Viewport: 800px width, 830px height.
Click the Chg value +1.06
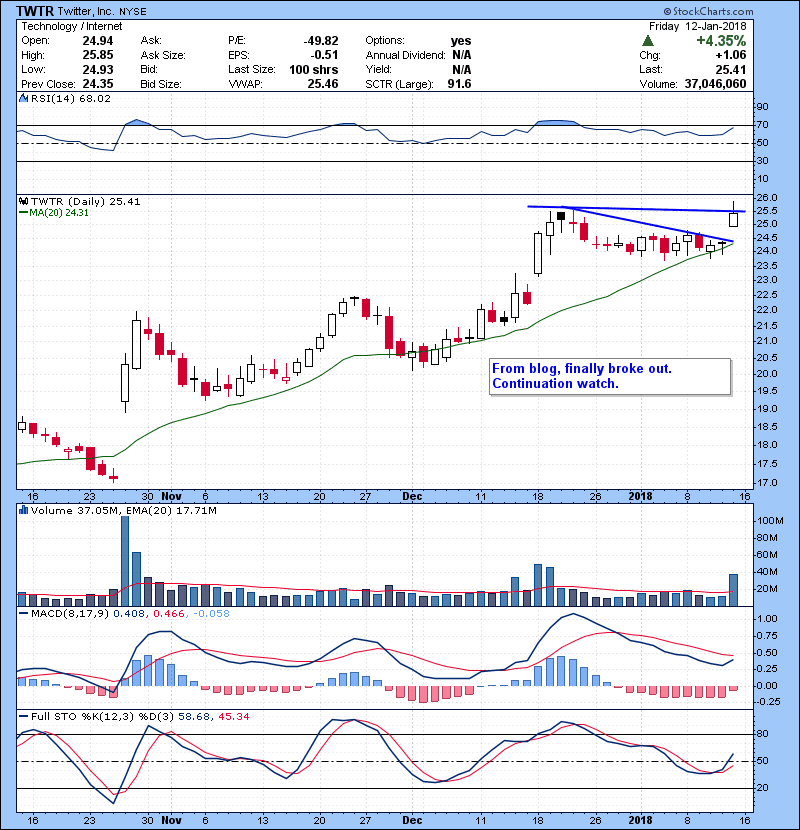click(x=731, y=55)
